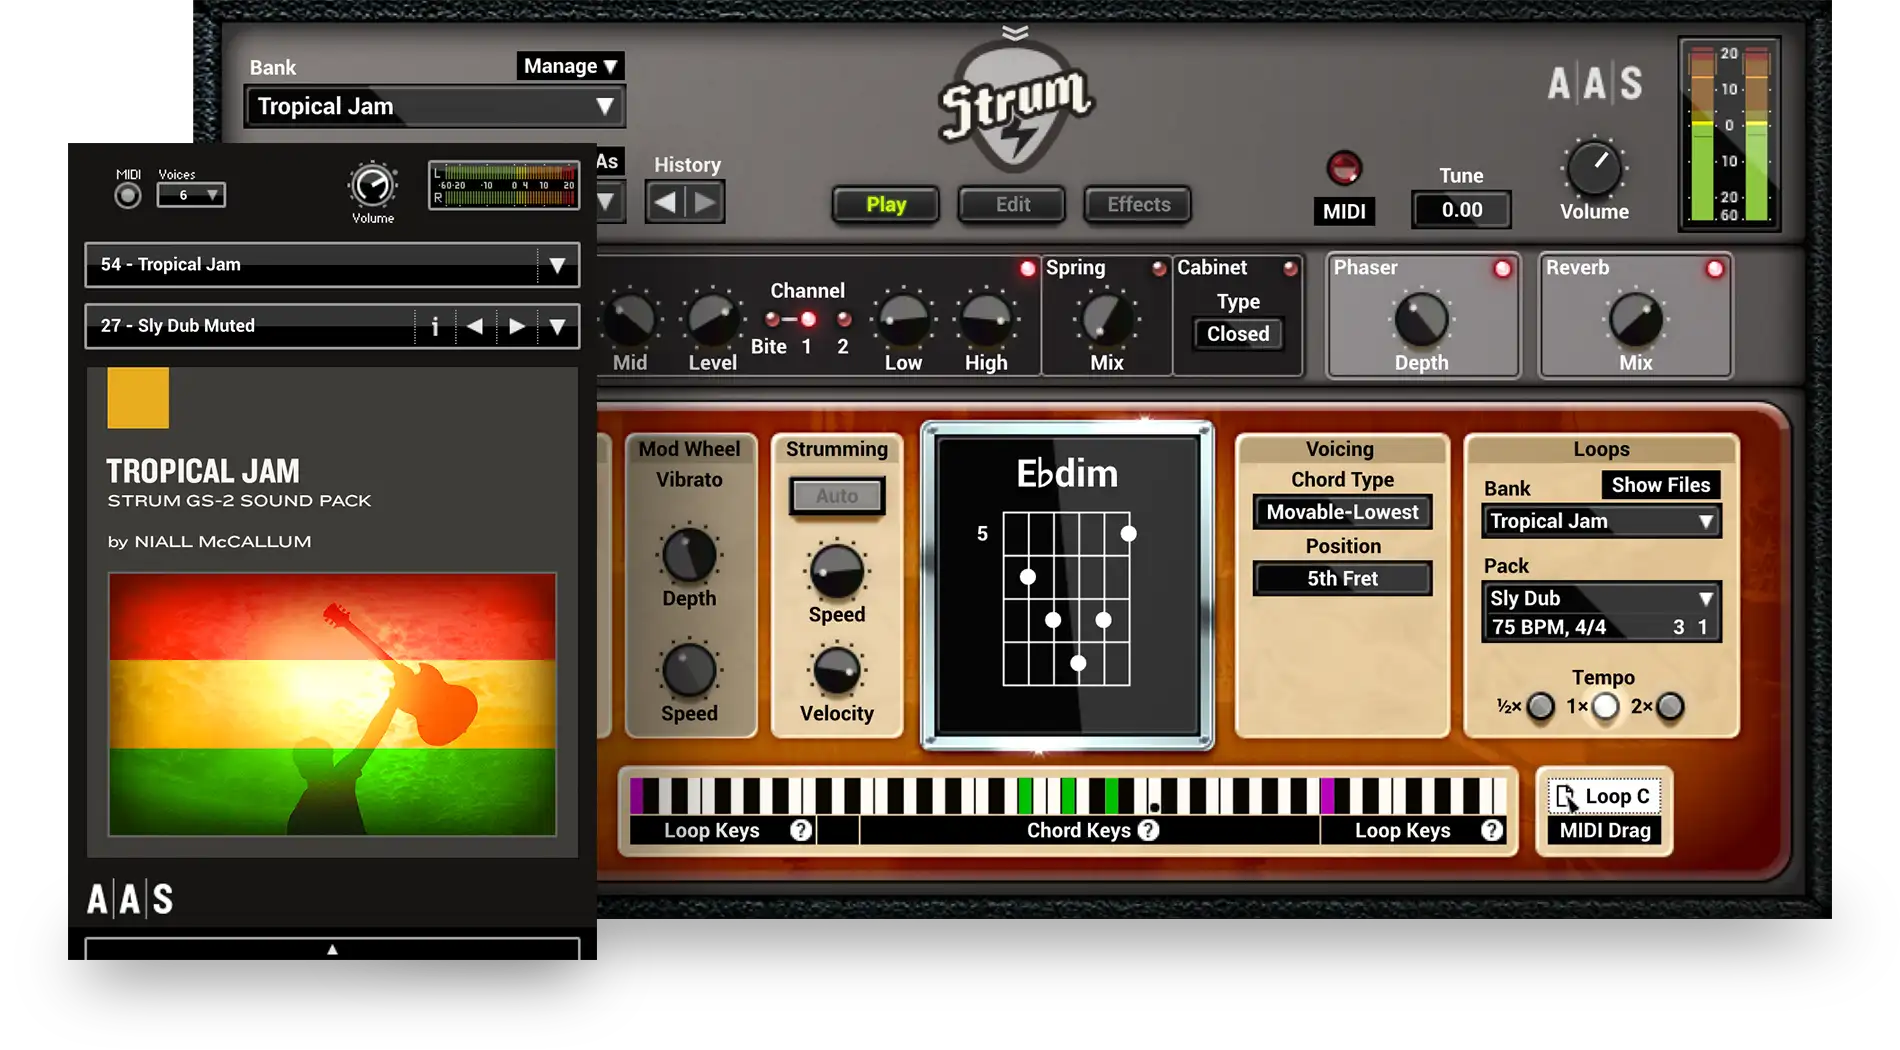Open info for Sly Dub Muted preset
This screenshot has width=1900, height=1050.
click(x=435, y=327)
